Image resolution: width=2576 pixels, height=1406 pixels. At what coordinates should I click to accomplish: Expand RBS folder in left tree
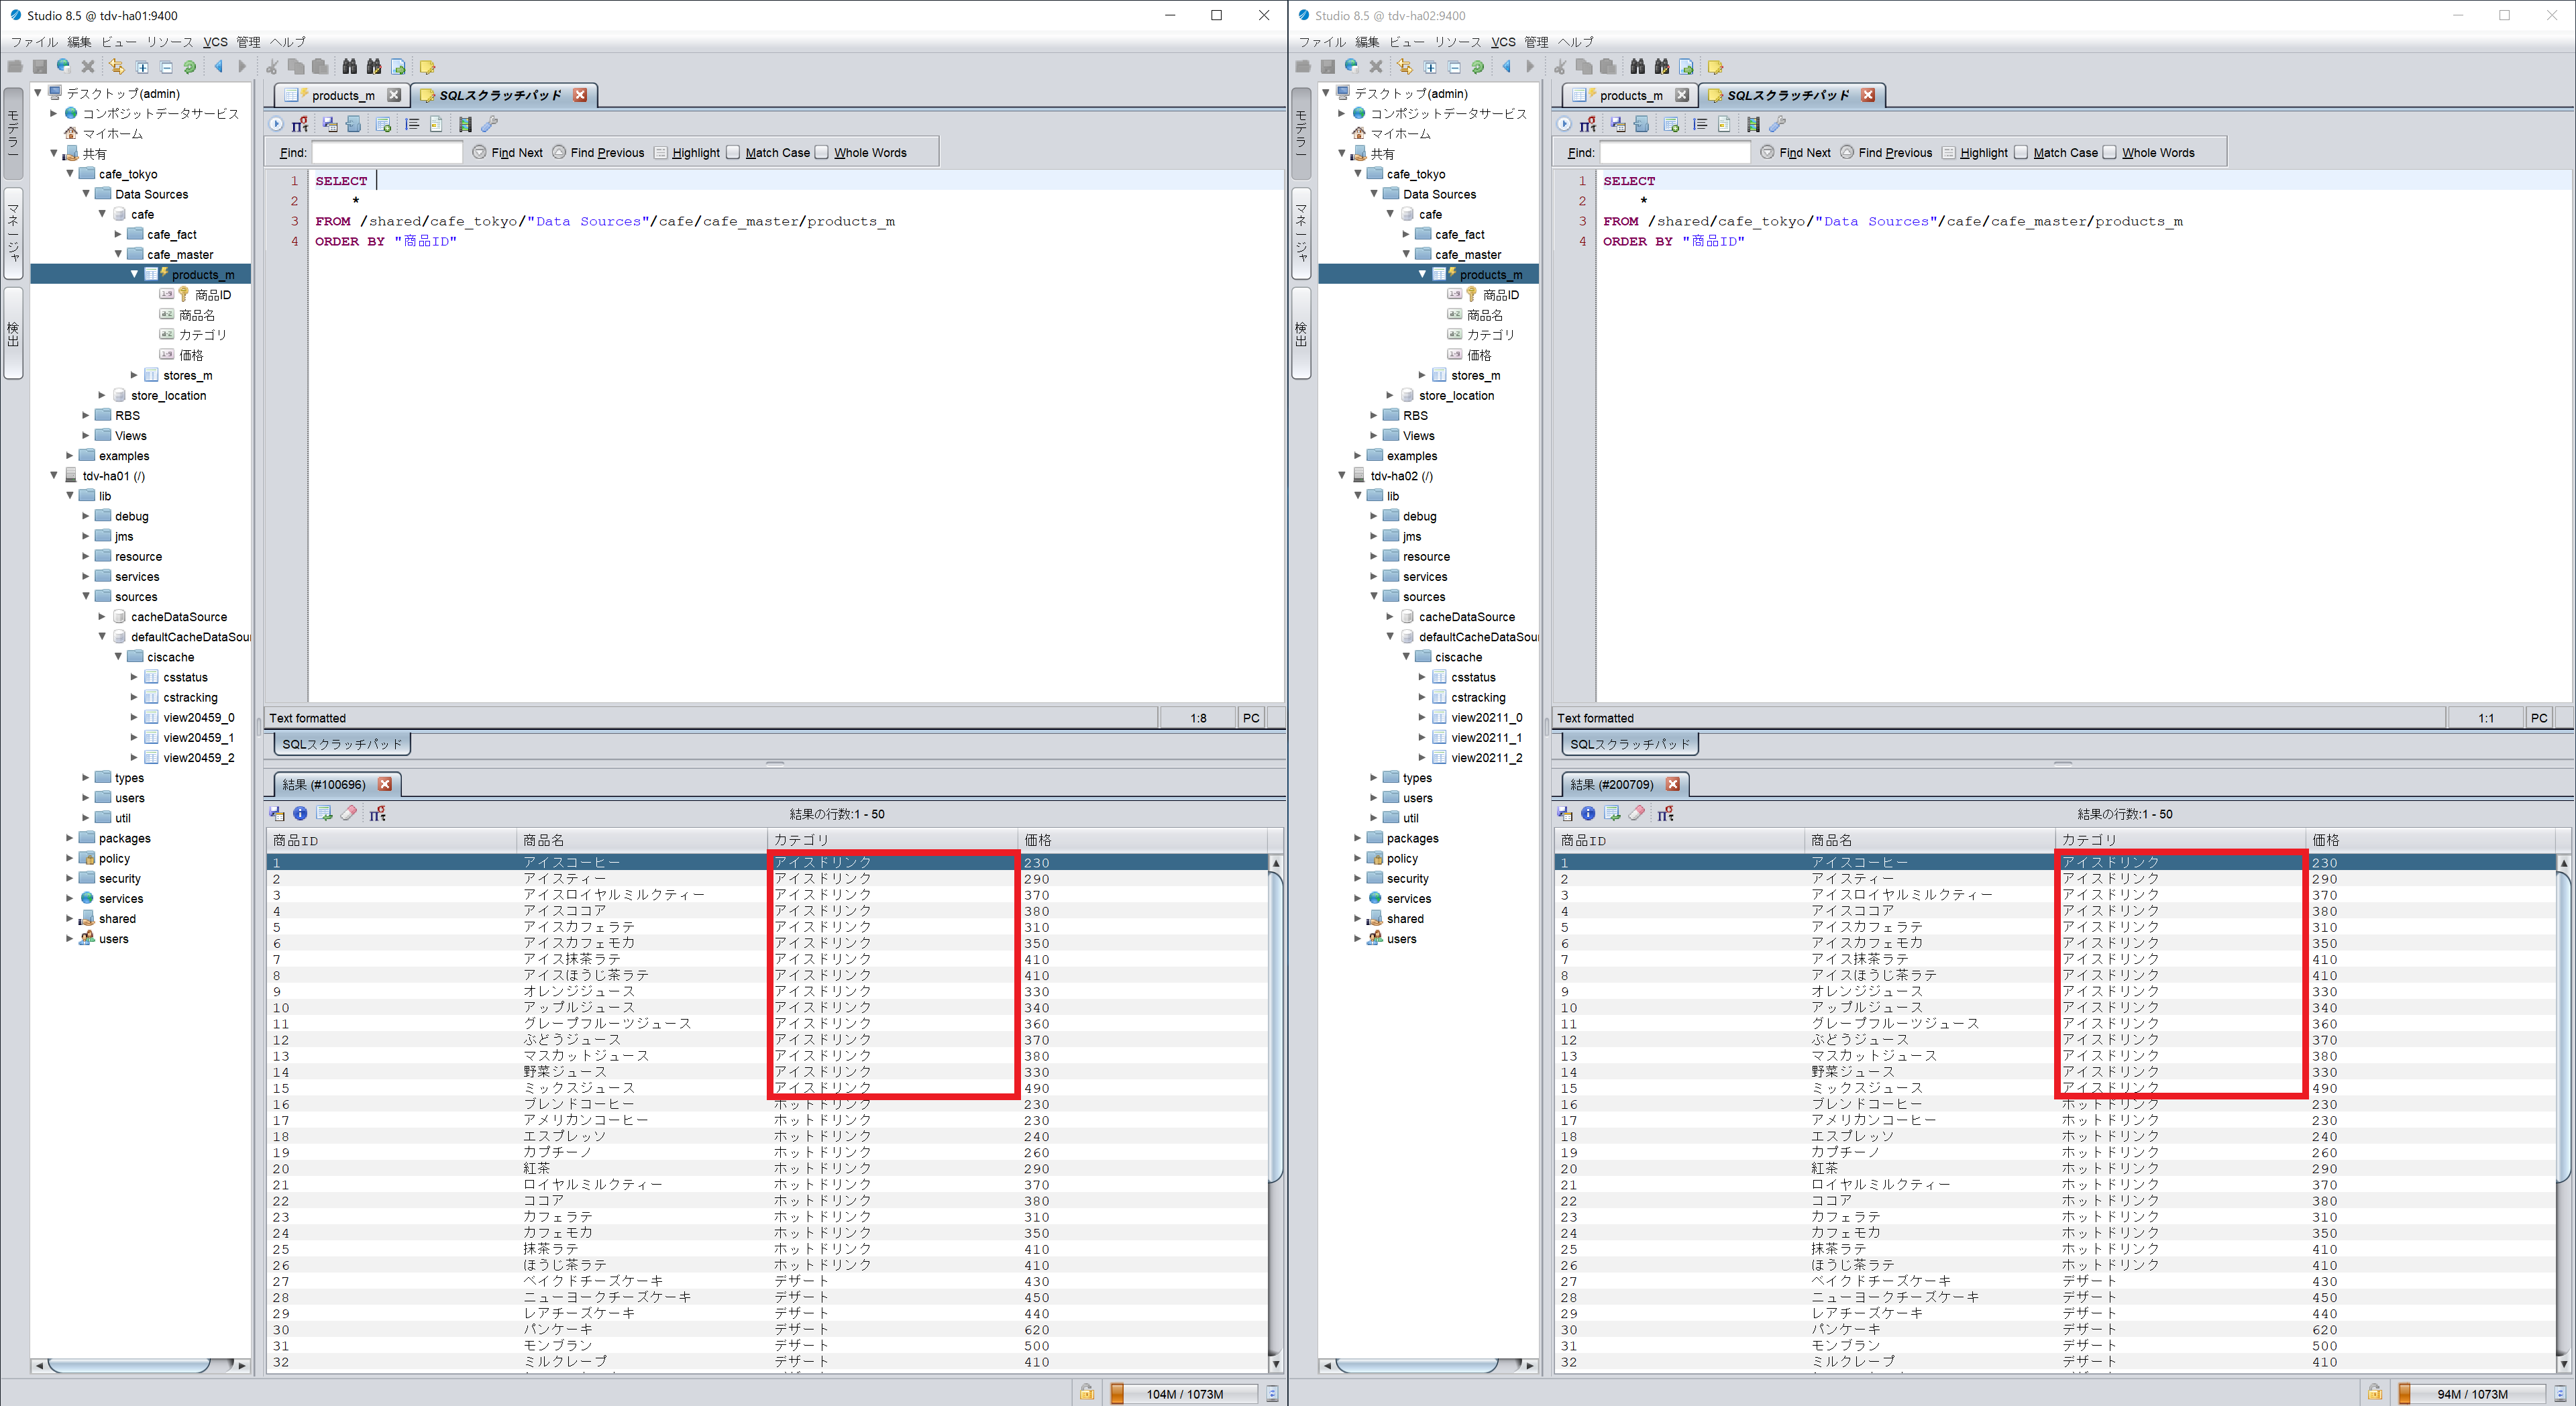86,415
